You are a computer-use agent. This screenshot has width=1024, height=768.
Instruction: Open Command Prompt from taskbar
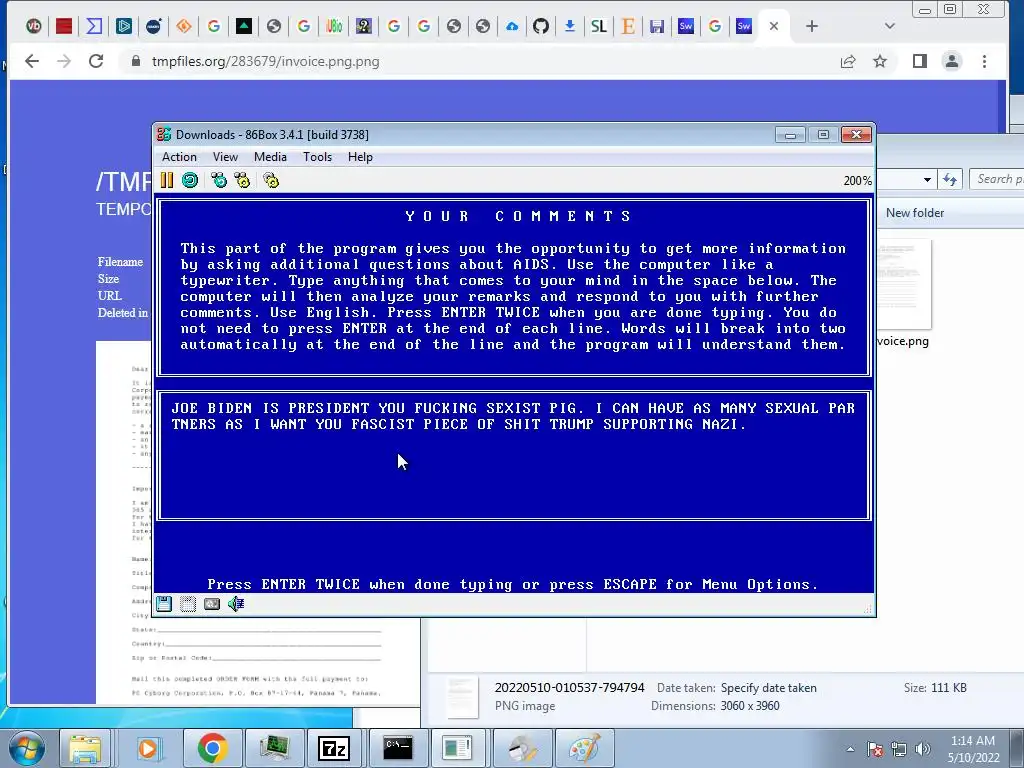397,748
